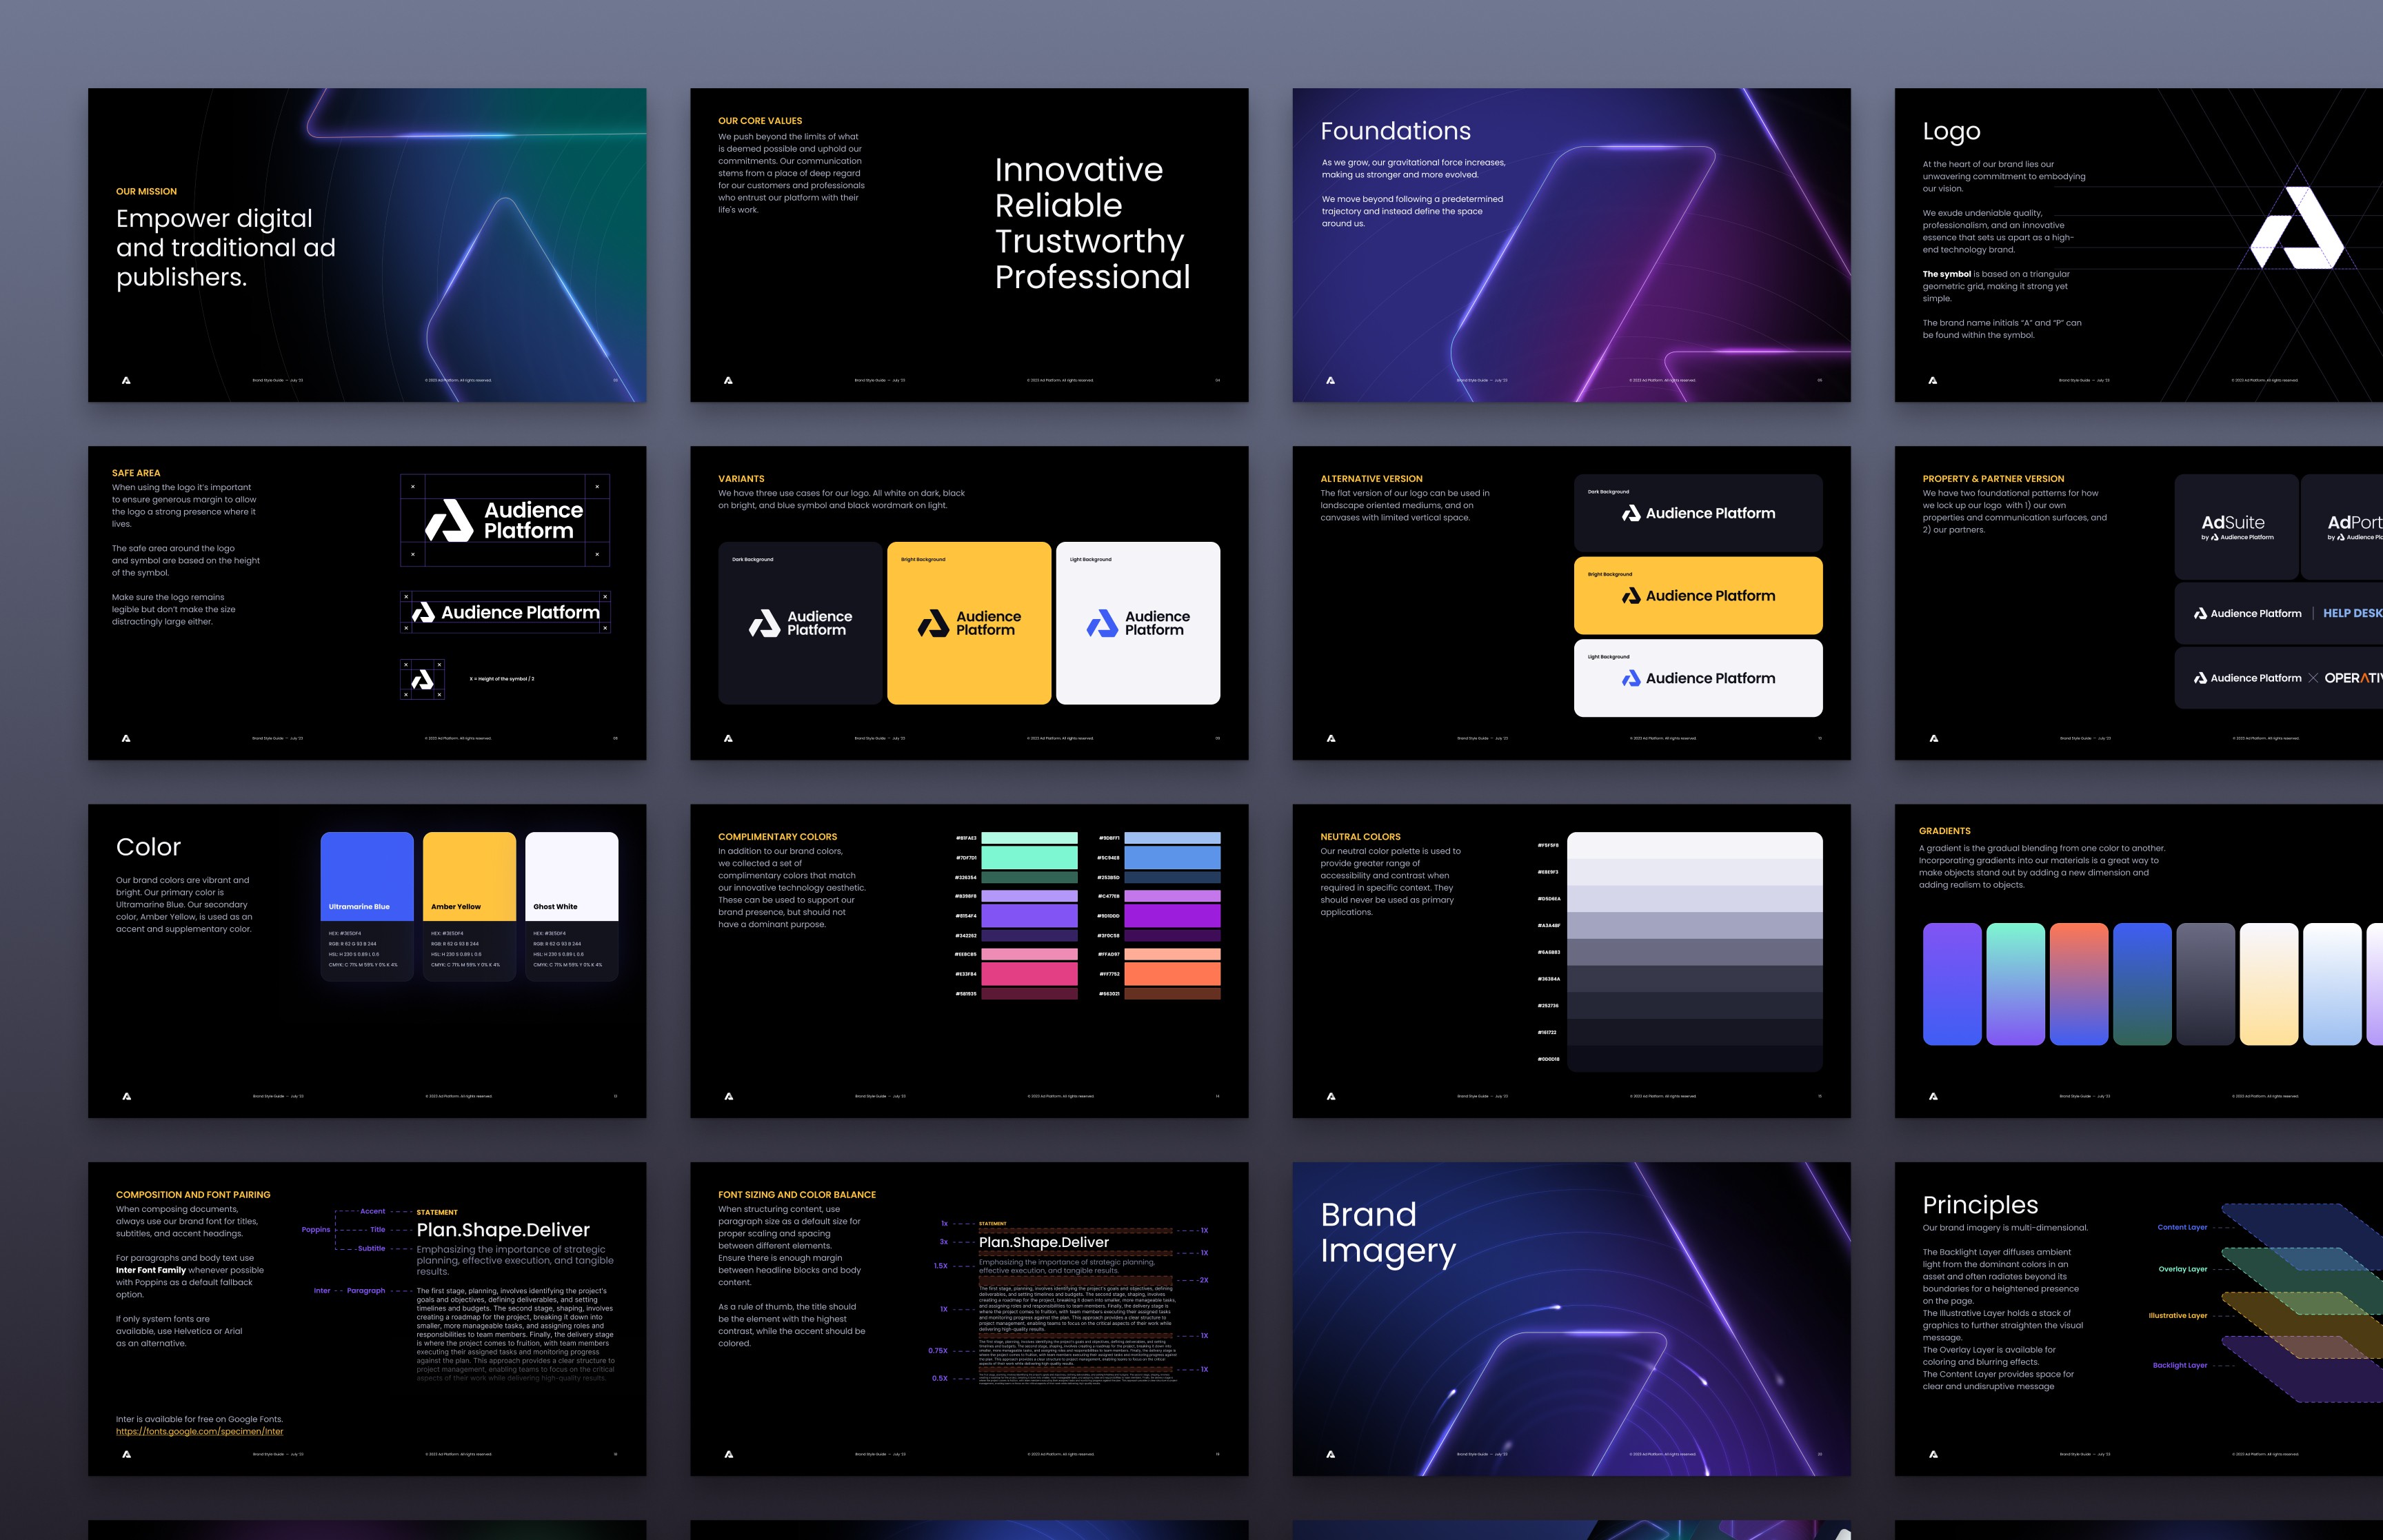Open the Brand Imagery slide thumbnail

pos(1571,1318)
